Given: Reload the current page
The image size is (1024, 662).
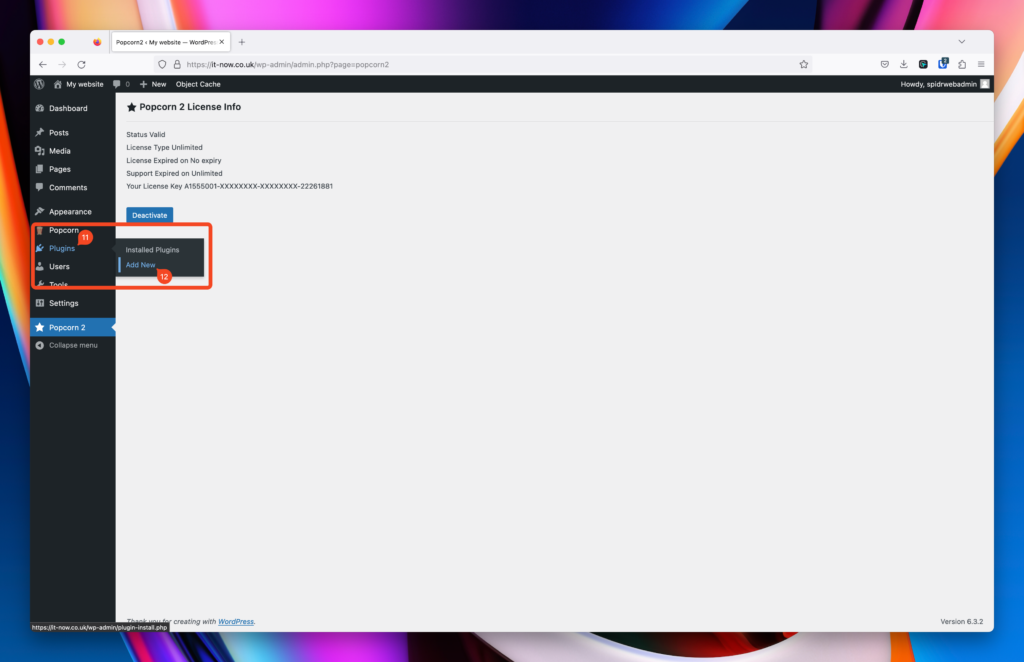Looking at the screenshot, I should (82, 65).
